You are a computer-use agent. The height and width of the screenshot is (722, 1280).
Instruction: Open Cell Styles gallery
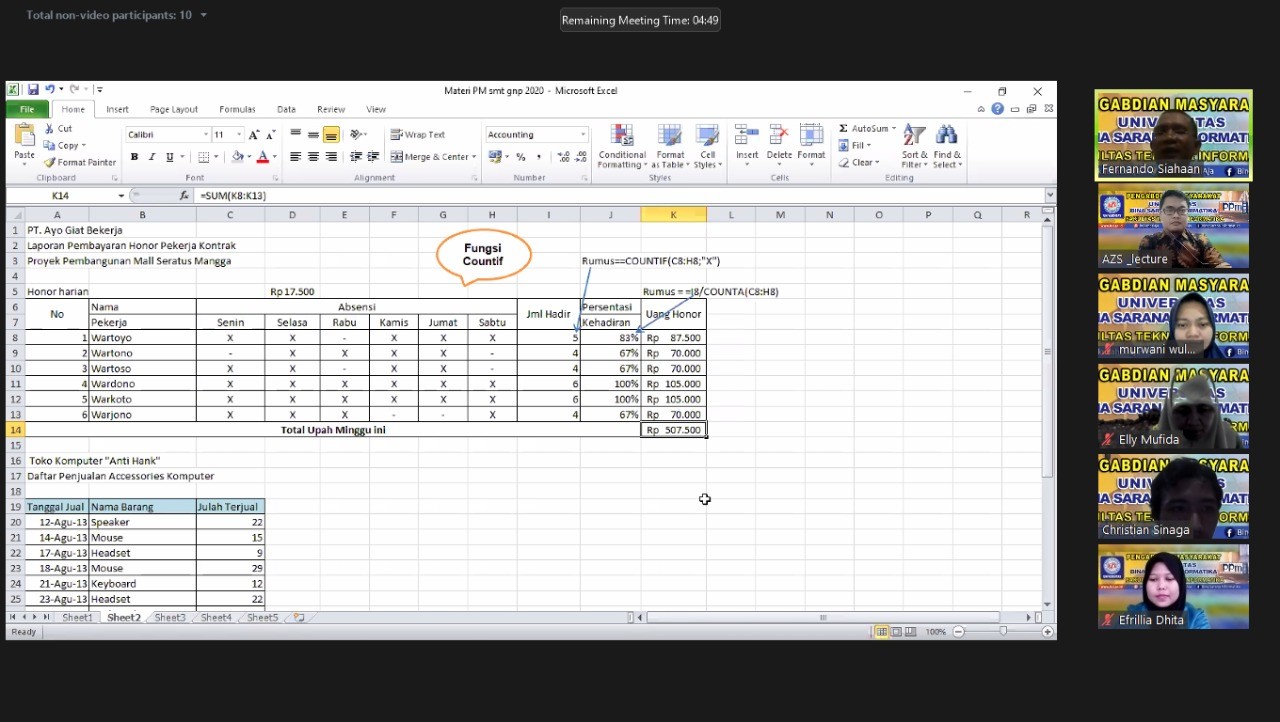(708, 146)
